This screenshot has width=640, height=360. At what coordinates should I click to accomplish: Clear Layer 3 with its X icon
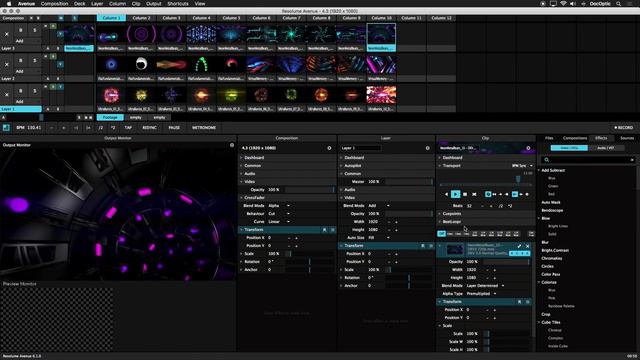[7, 34]
